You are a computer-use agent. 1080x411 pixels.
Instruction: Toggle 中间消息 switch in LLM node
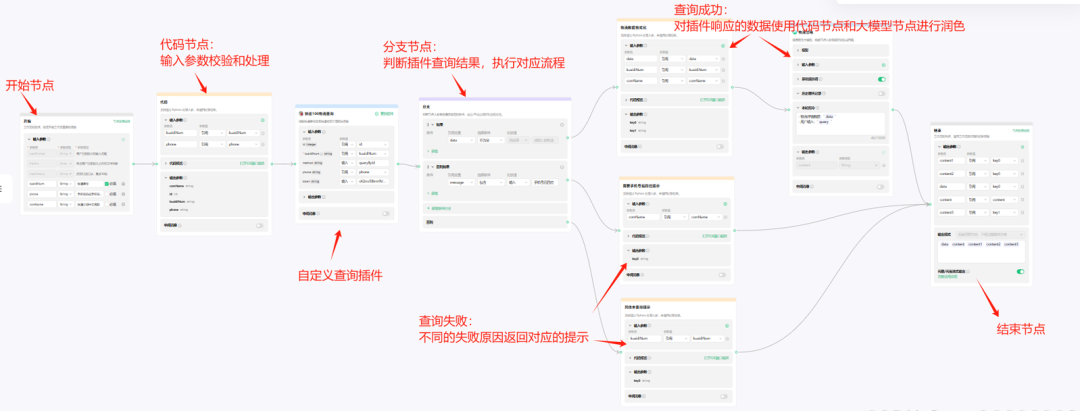click(x=880, y=187)
